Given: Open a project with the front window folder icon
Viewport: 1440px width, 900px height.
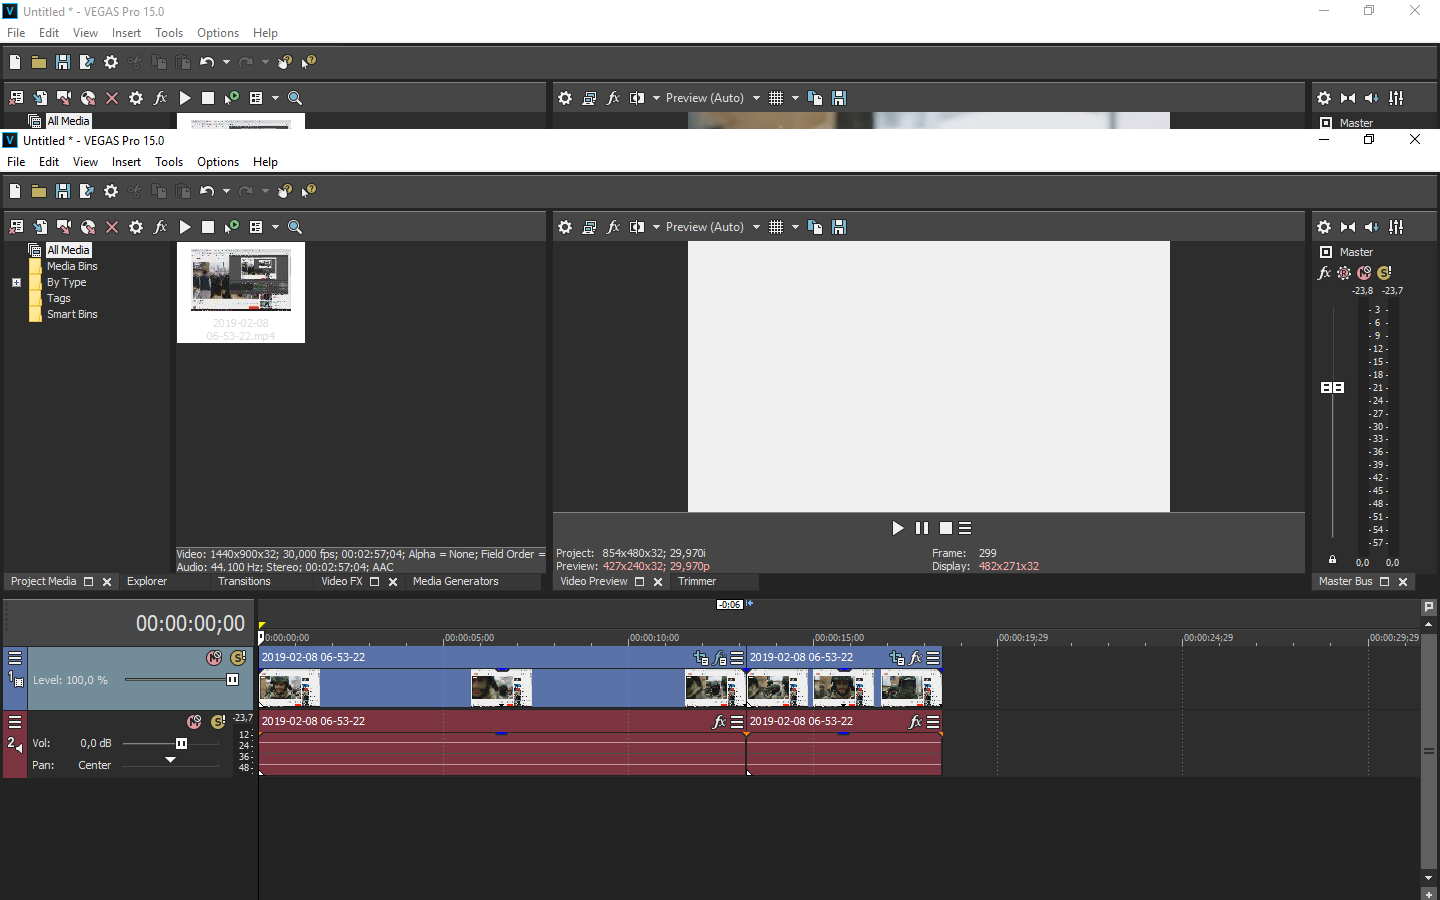Looking at the screenshot, I should (39, 191).
